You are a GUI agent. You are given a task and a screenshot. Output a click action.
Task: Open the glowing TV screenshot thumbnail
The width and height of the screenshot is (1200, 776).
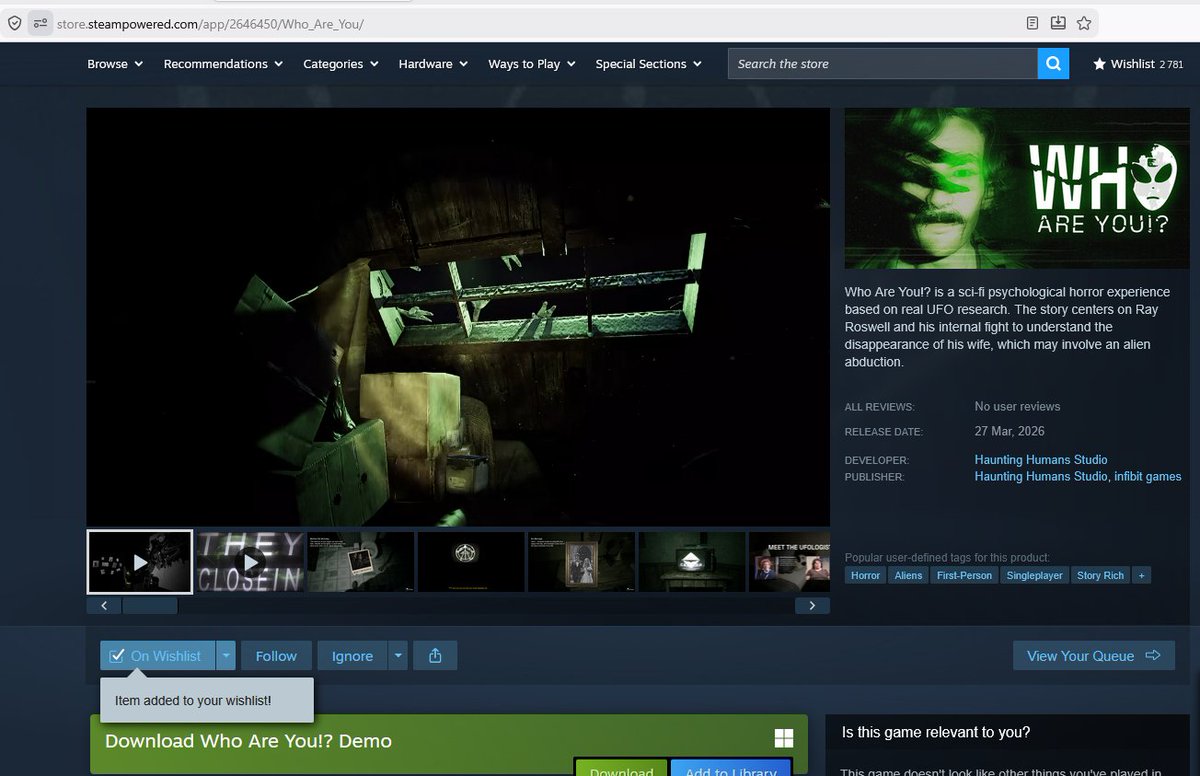point(692,562)
